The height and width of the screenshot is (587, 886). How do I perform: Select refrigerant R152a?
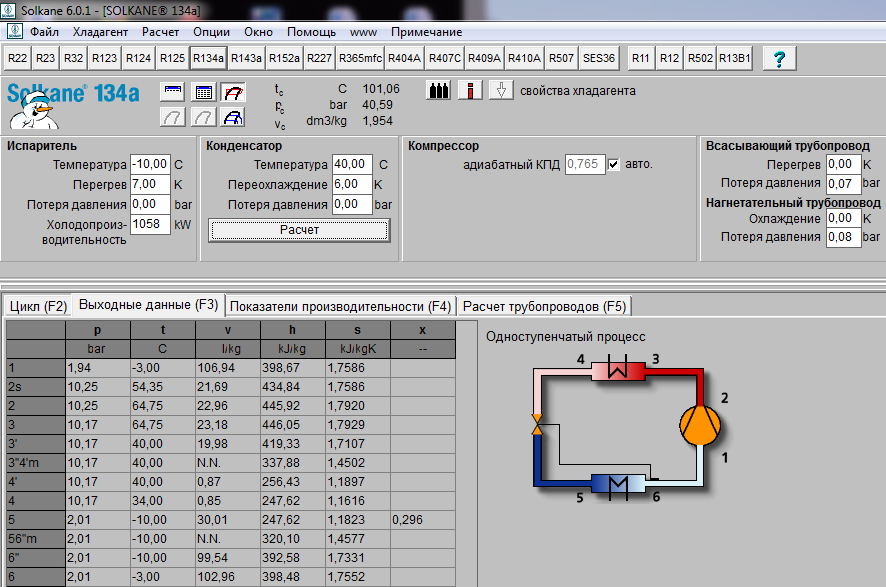click(x=284, y=58)
